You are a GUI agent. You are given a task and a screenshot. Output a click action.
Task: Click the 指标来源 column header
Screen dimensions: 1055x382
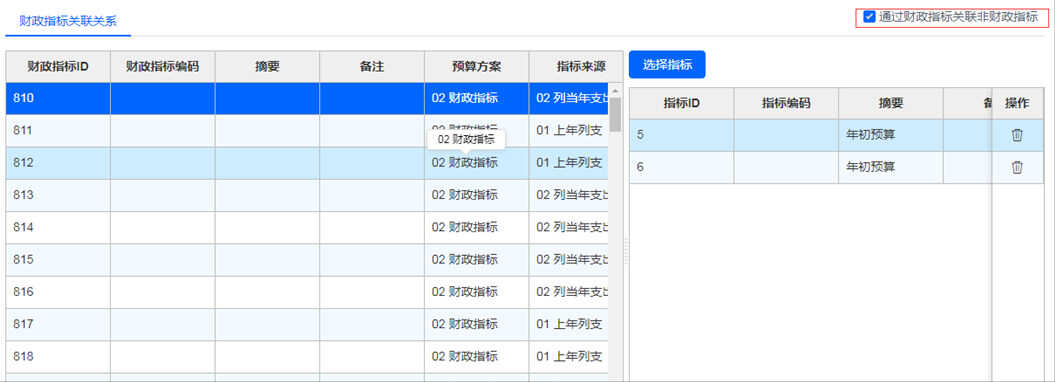[x=576, y=67]
